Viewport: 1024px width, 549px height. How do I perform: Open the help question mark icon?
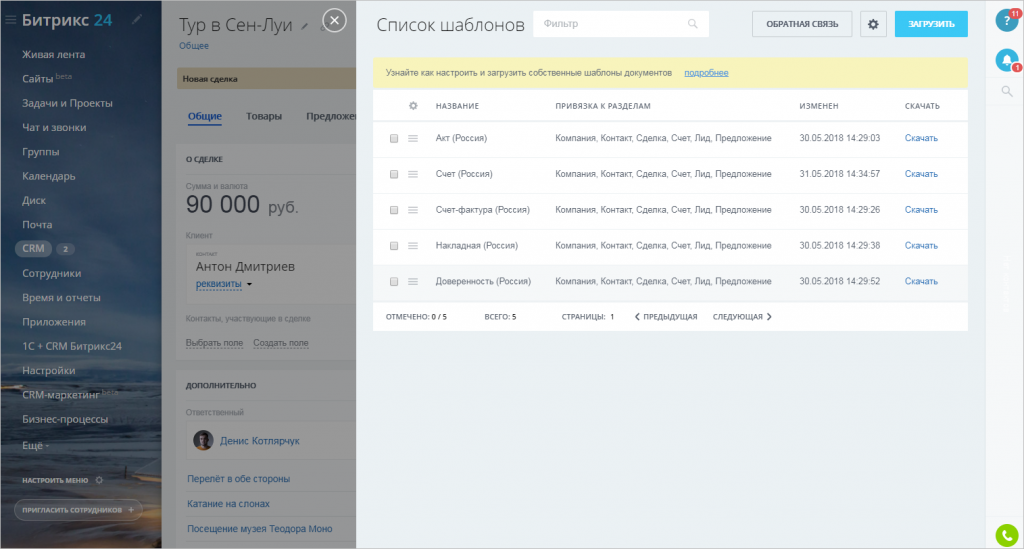tap(1006, 21)
